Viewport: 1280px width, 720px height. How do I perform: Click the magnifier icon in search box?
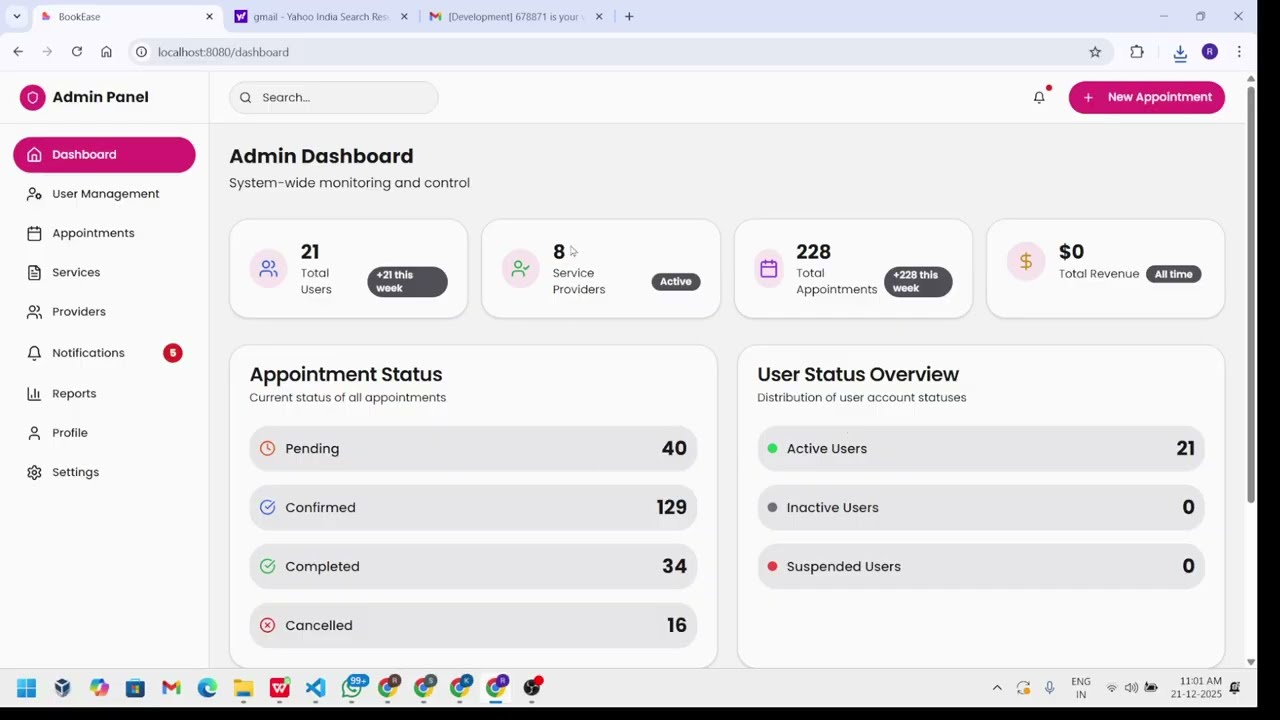[245, 97]
